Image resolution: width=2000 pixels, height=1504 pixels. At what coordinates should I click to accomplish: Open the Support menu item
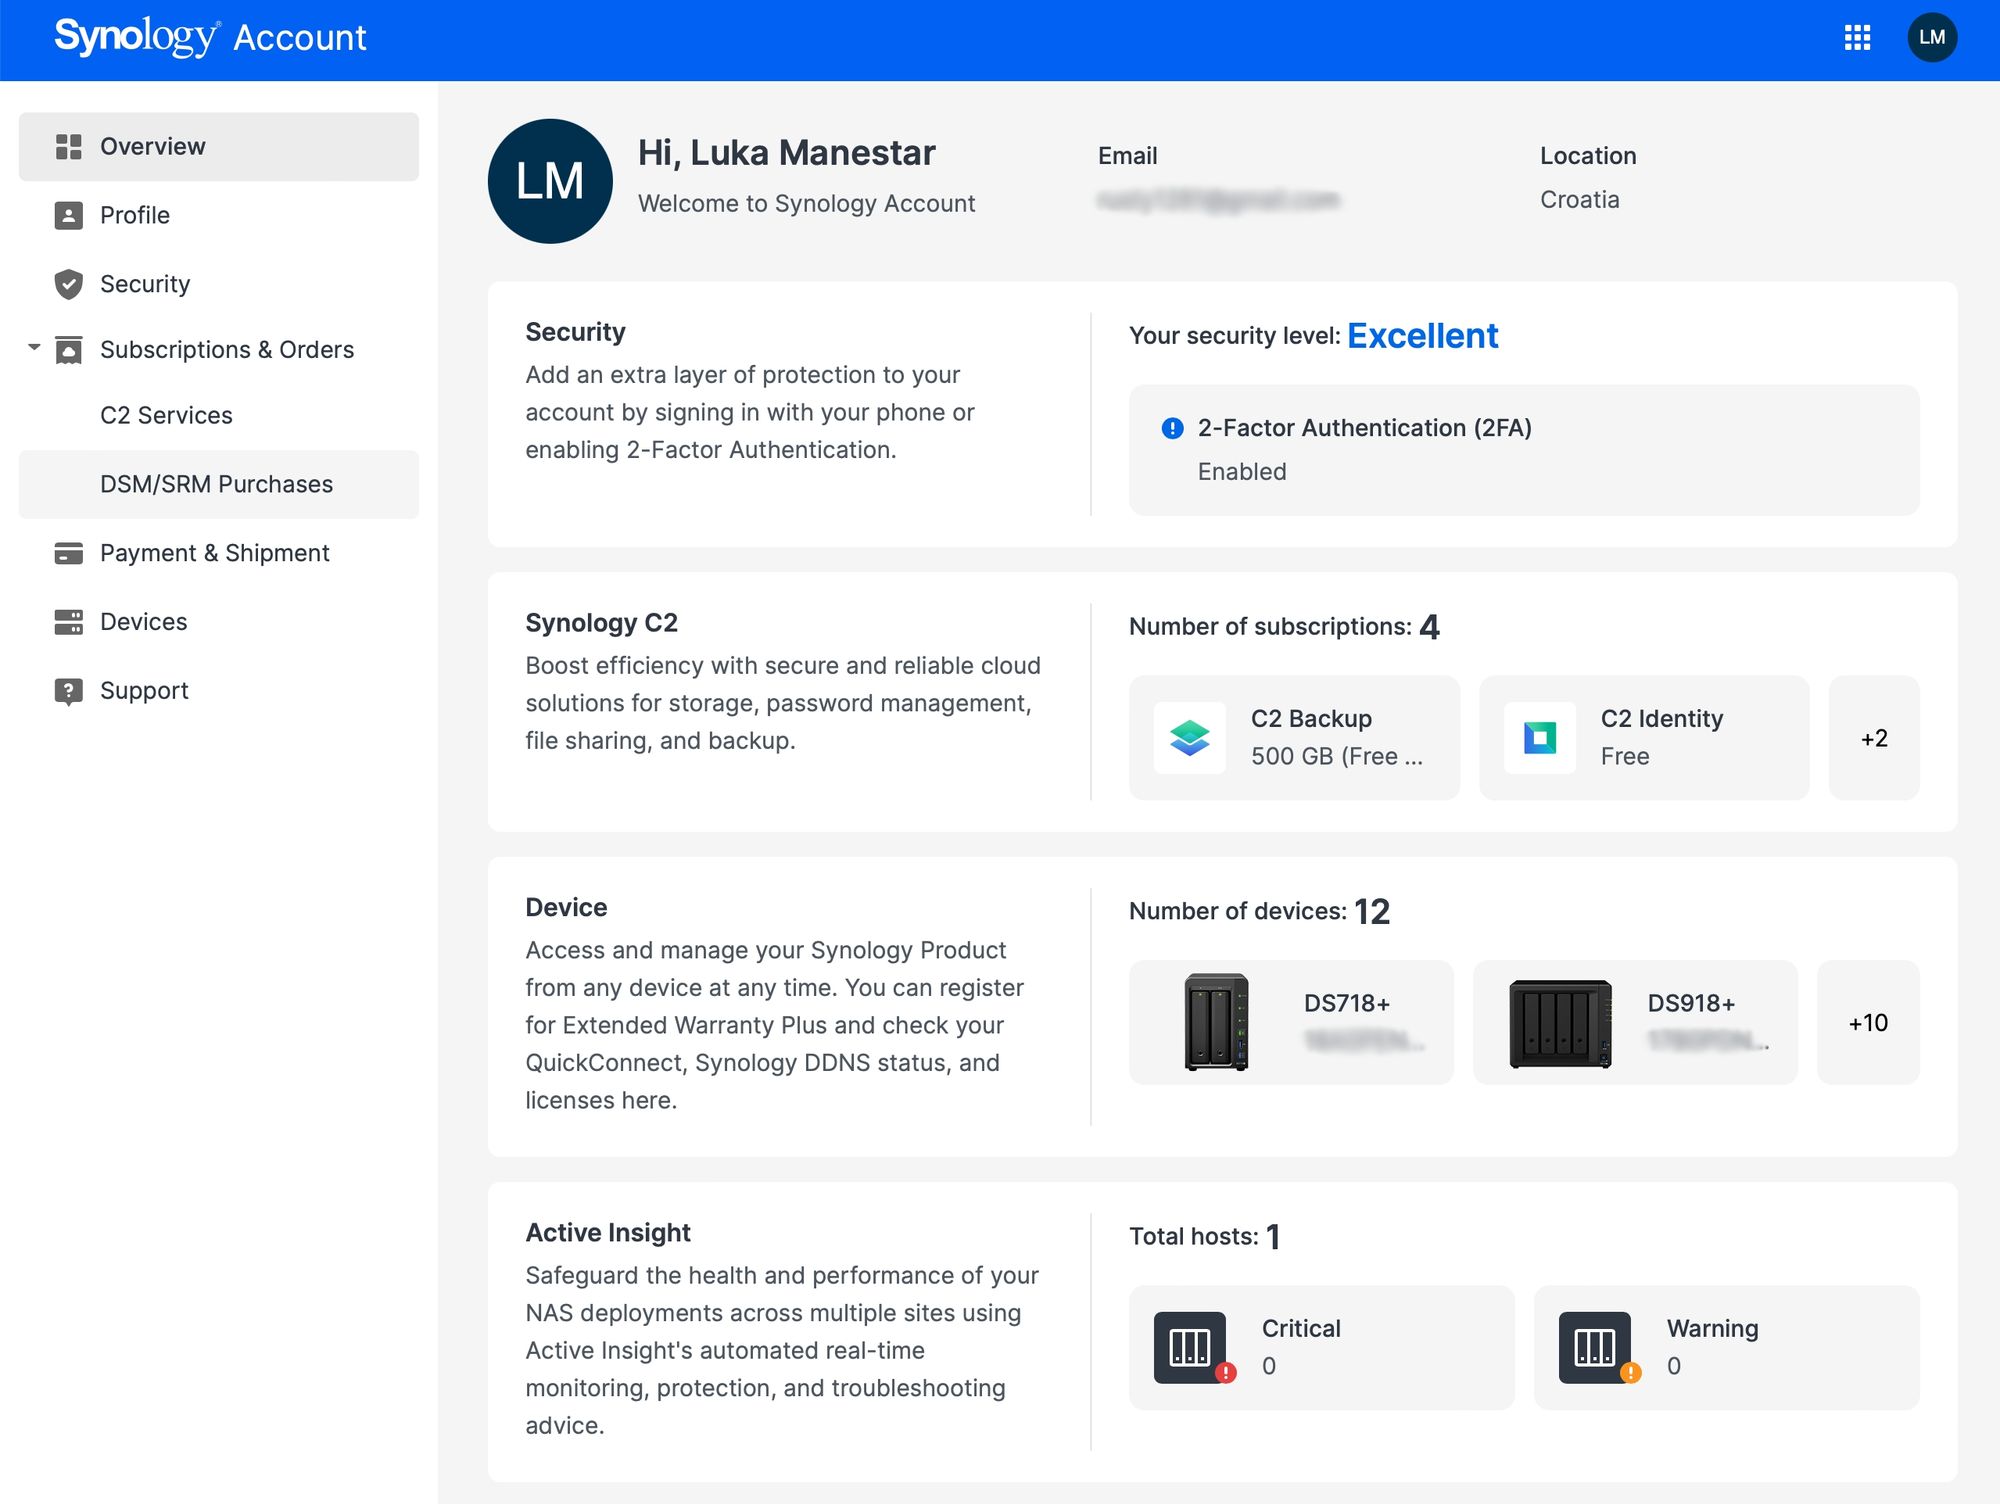click(x=219, y=691)
